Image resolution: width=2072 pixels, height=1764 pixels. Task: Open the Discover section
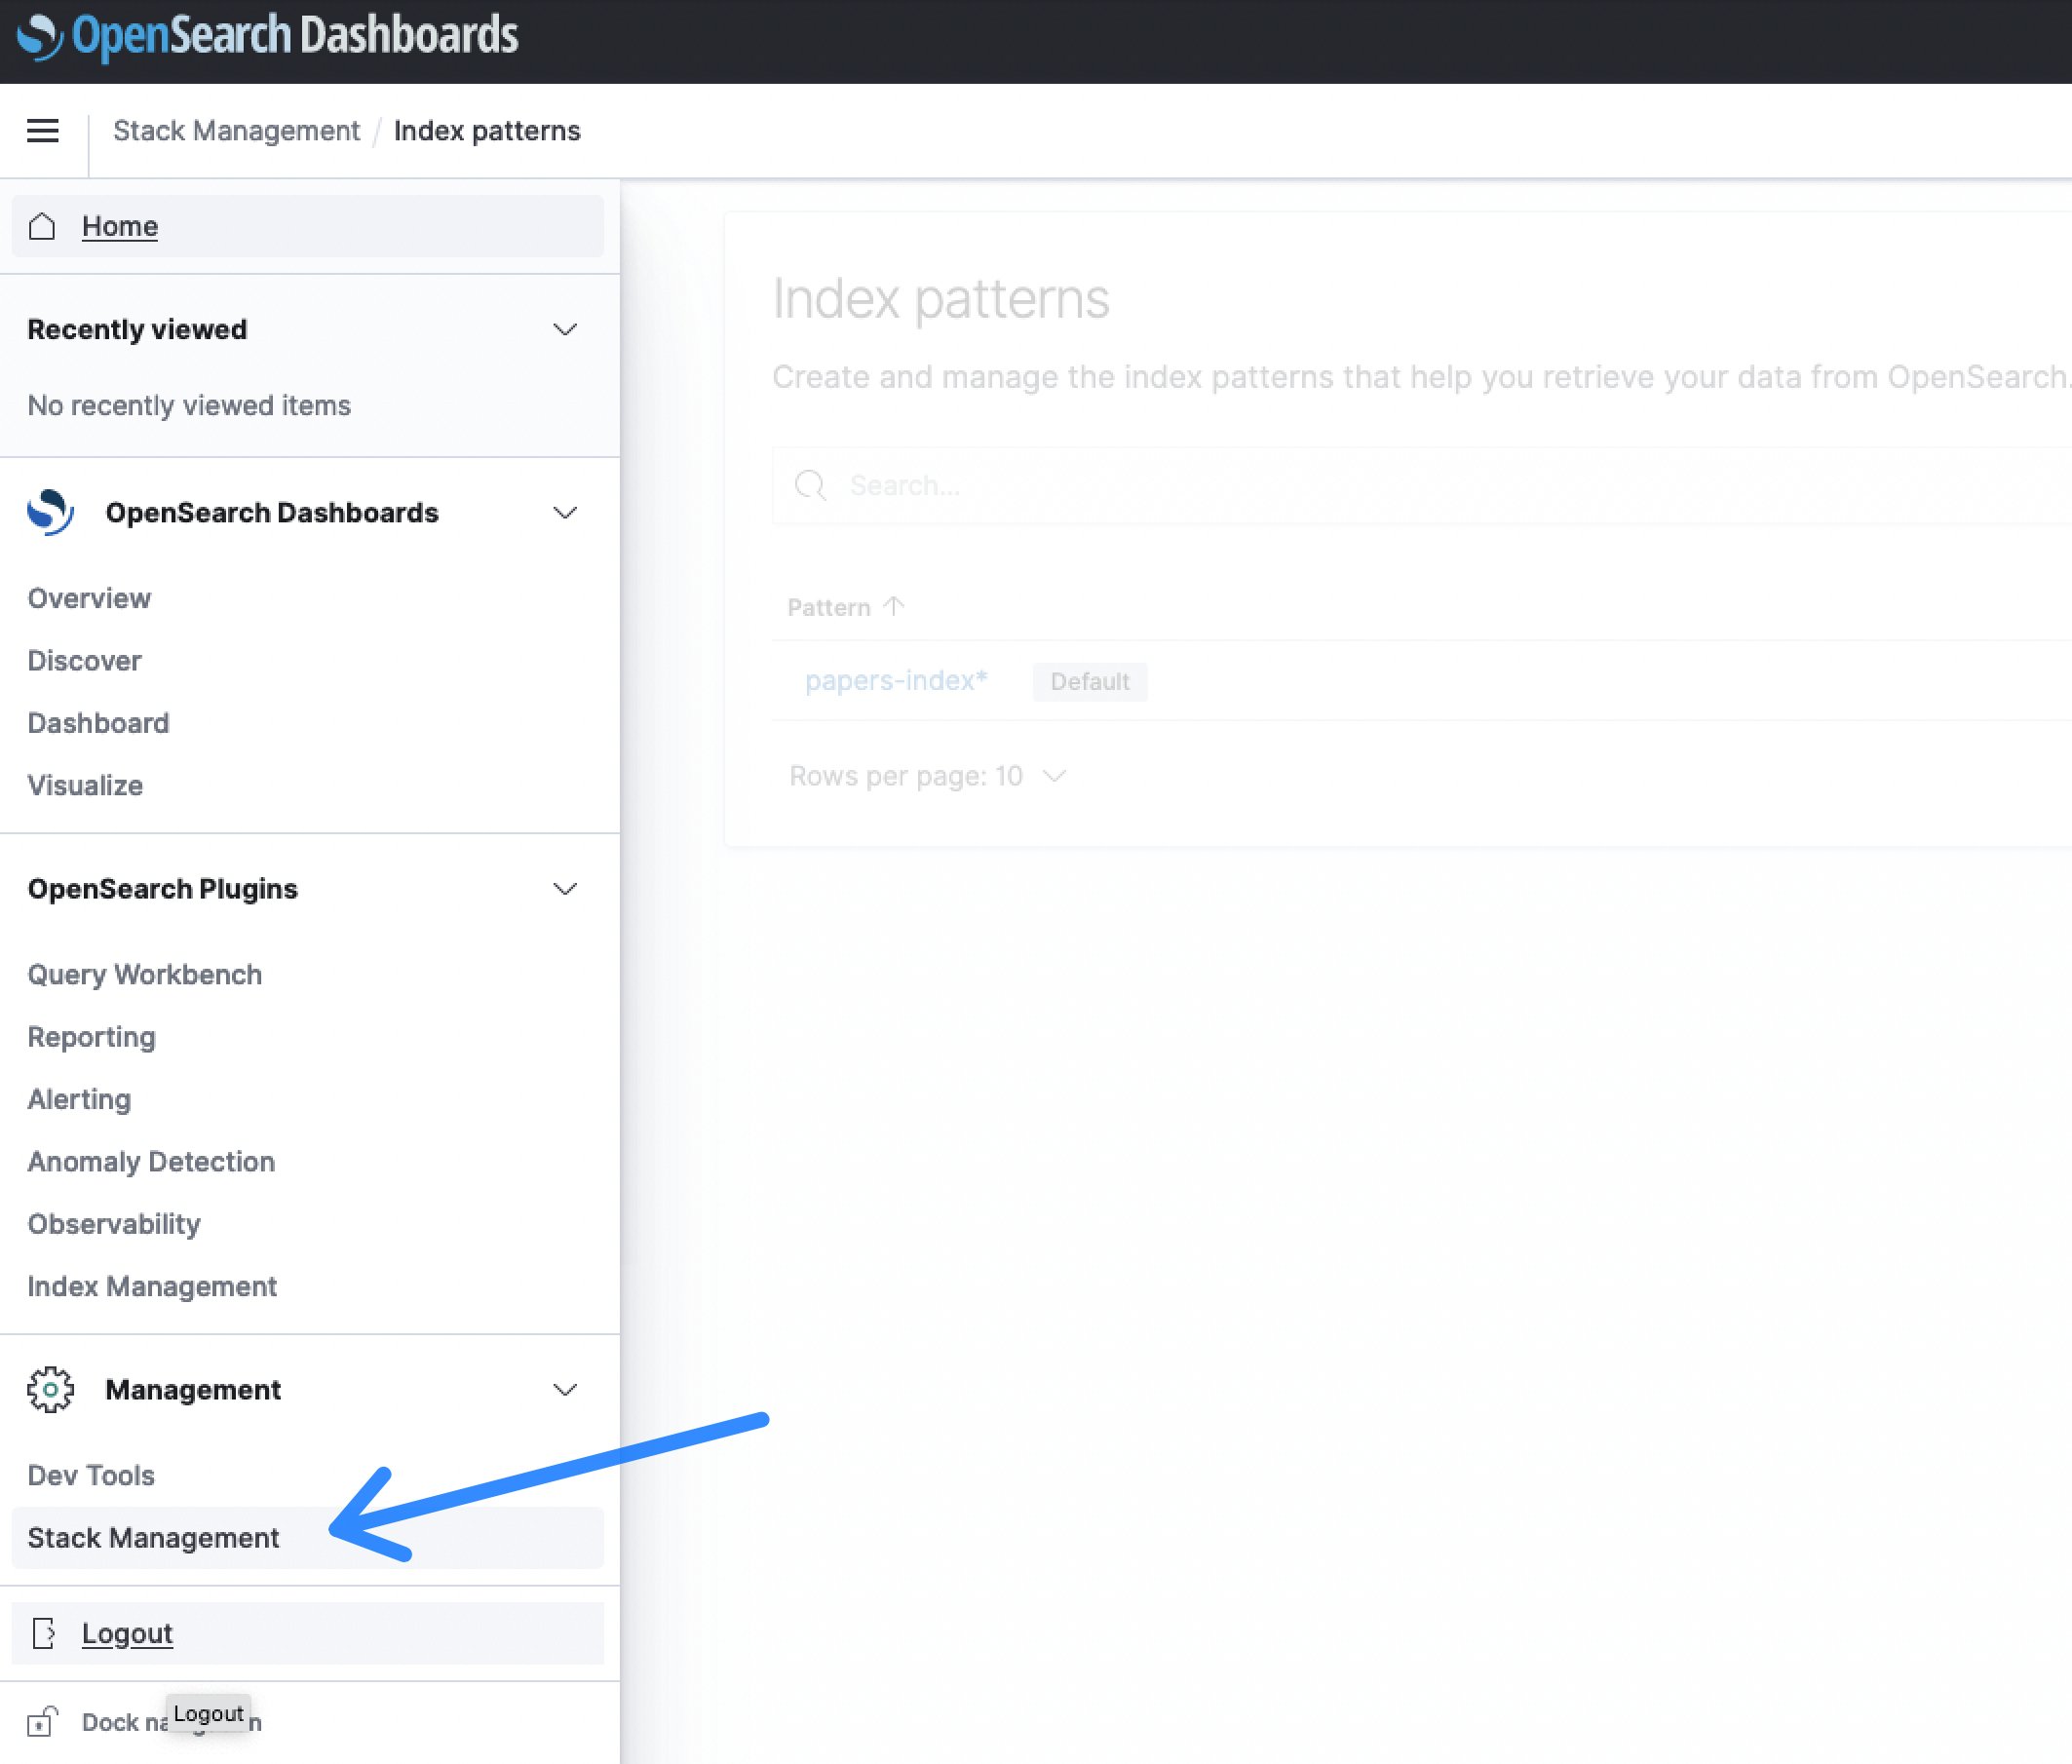point(82,660)
